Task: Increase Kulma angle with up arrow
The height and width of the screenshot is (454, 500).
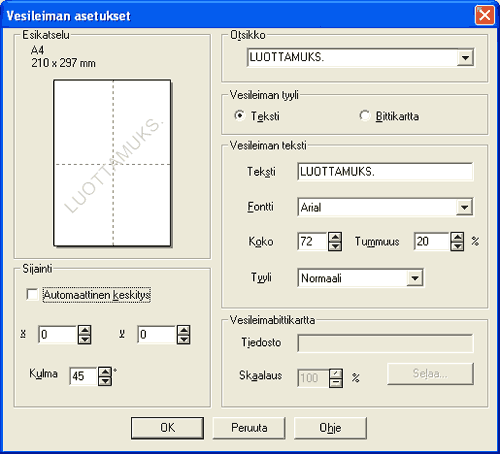Action: pos(105,372)
